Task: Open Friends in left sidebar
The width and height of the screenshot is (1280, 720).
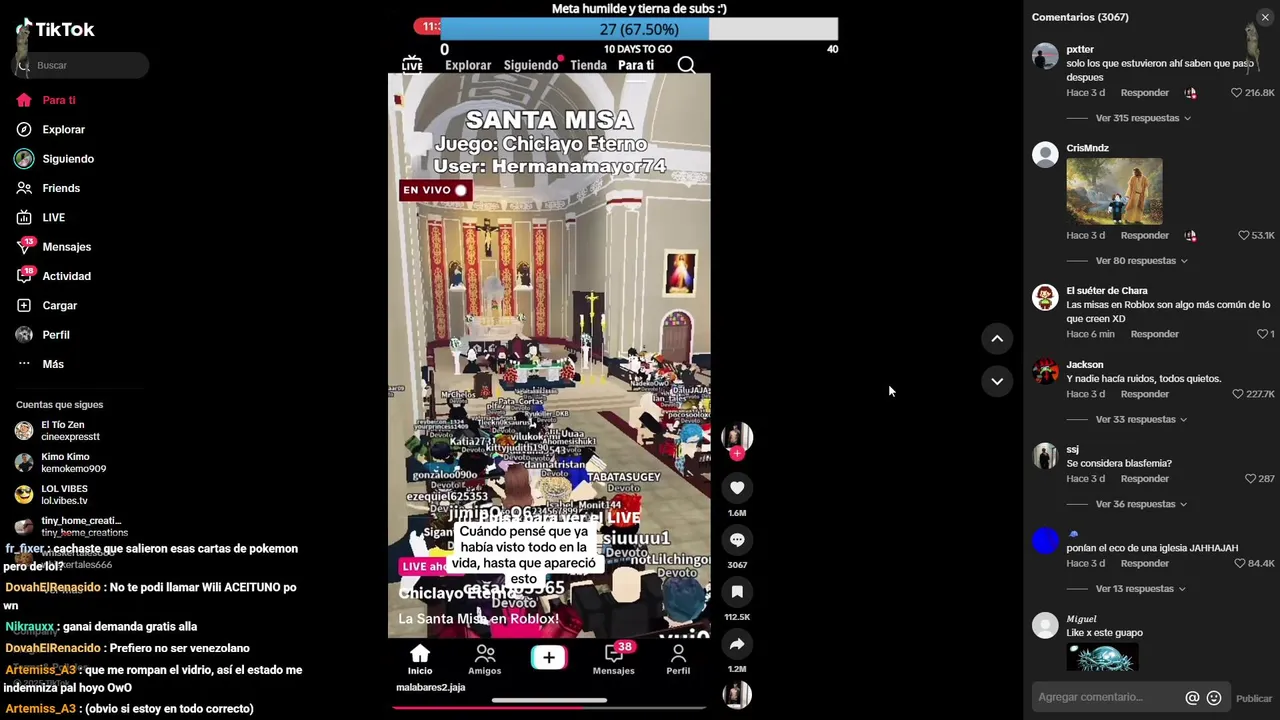Action: [x=61, y=188]
